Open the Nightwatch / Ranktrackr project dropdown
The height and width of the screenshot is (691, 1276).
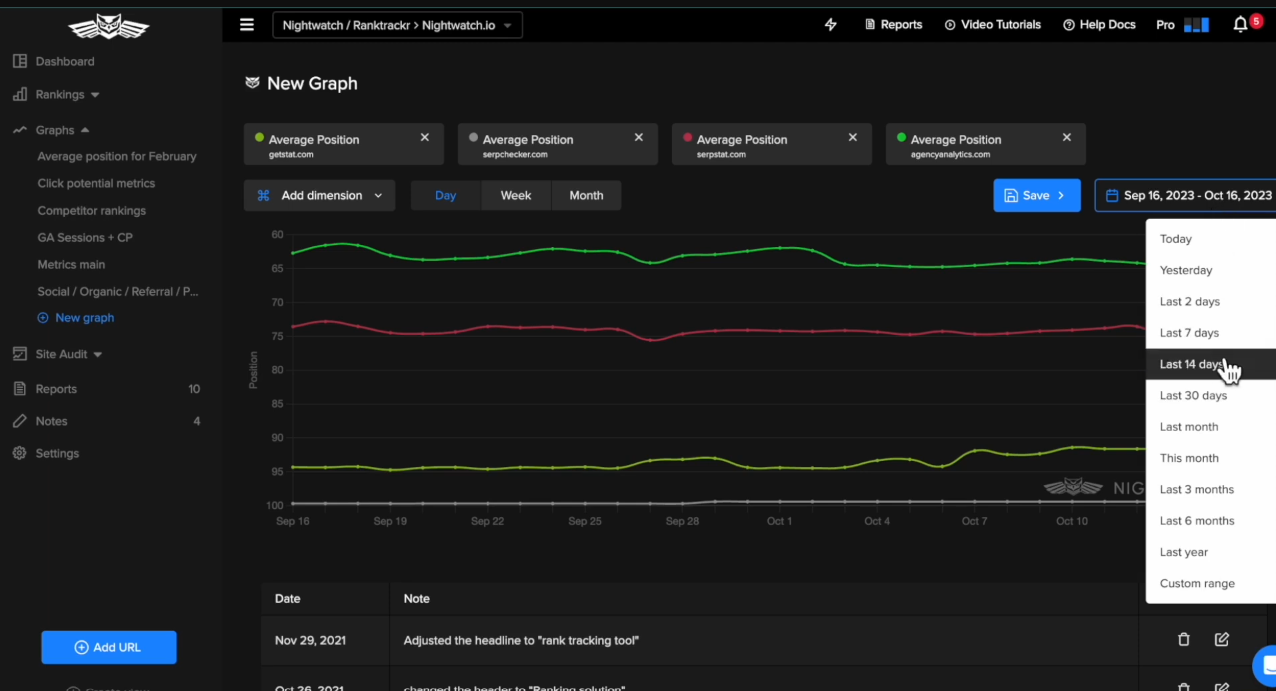pyautogui.click(x=397, y=25)
